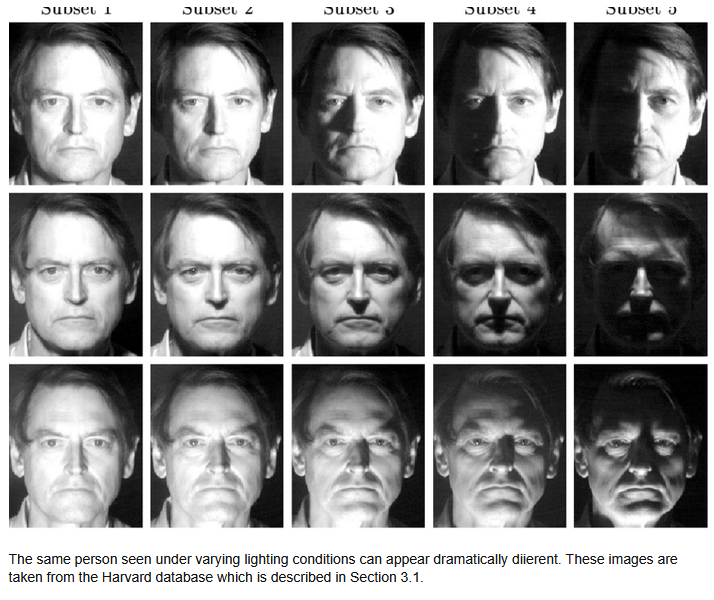Click the Subset 1 column heading

coord(75,9)
